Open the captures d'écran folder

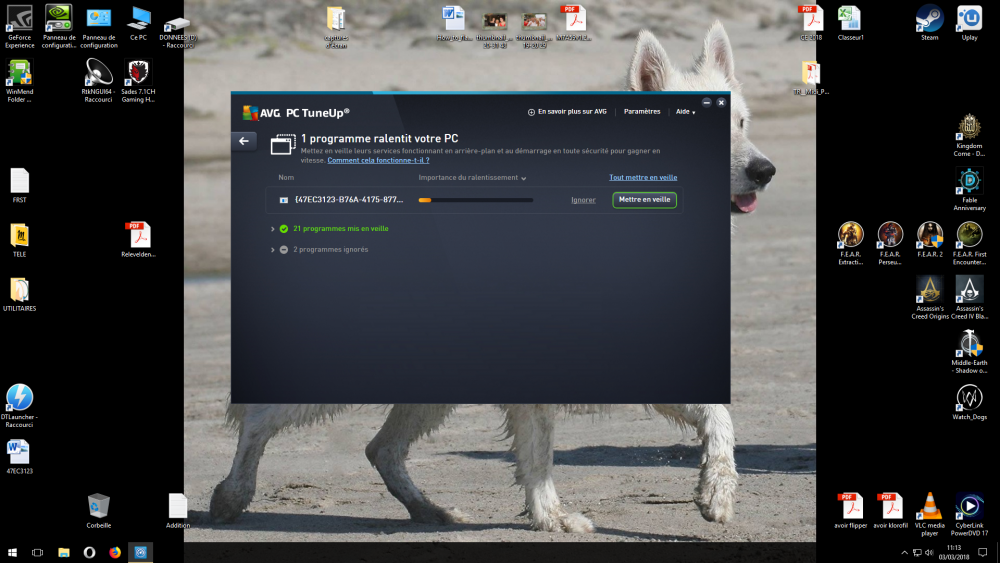coord(336,27)
